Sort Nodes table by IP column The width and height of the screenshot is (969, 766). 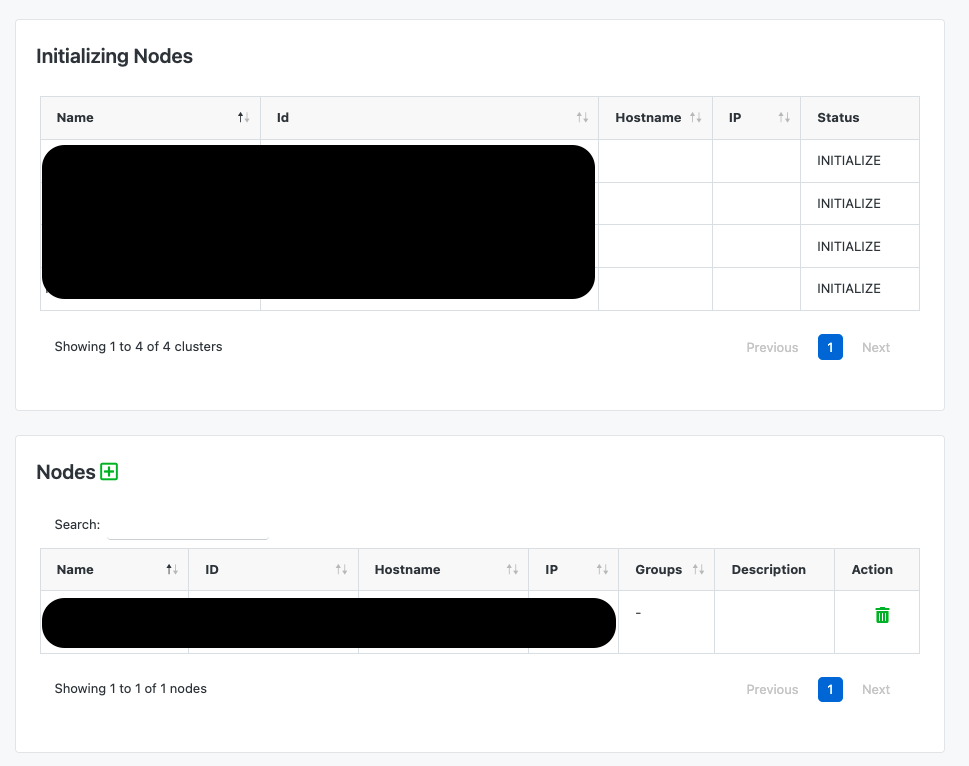point(573,570)
